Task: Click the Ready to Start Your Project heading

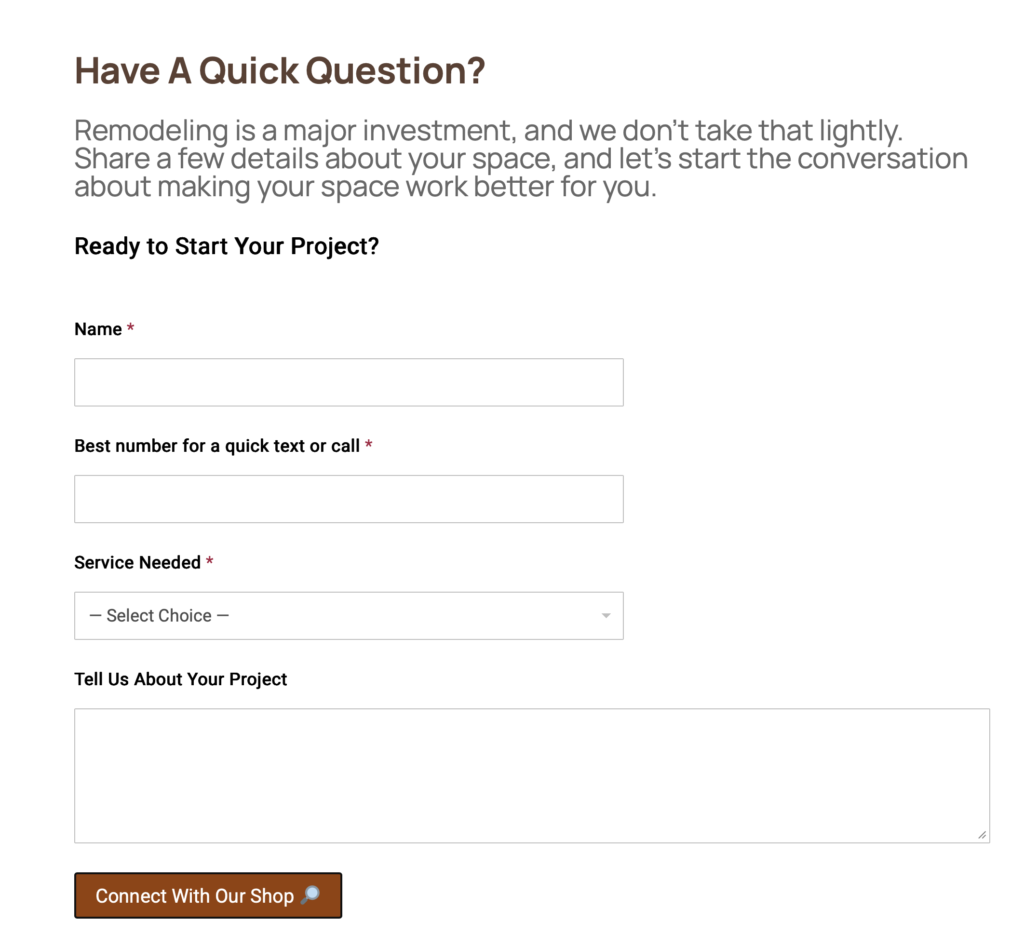Action: point(225,246)
